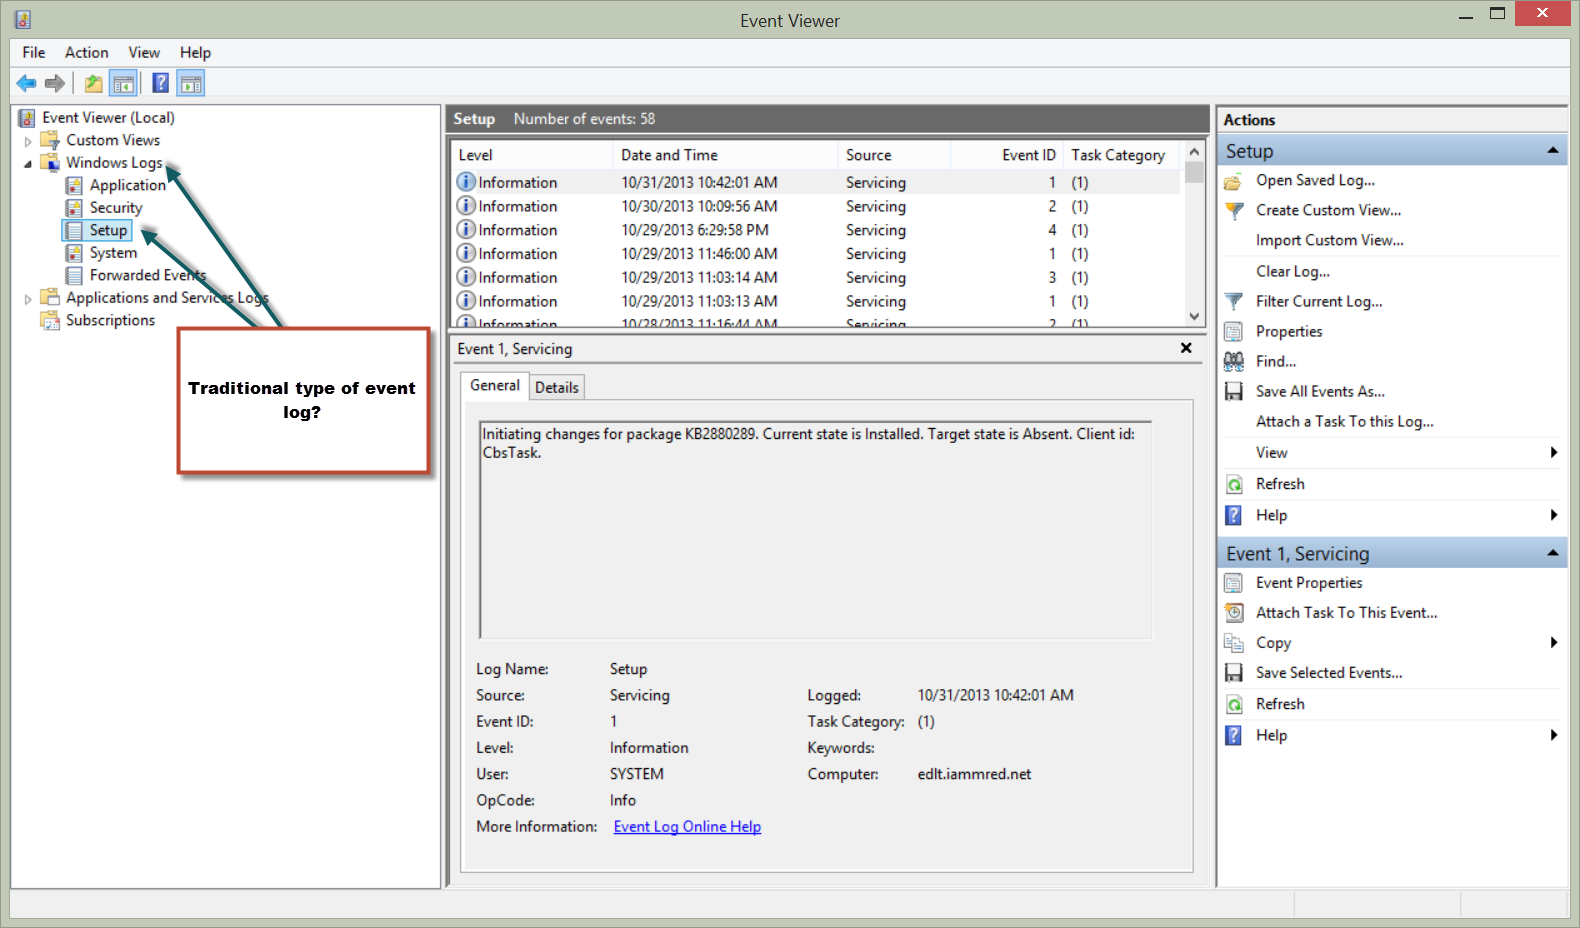Click Refresh icon under Event 1, Servicing
1580x928 pixels.
click(1234, 705)
